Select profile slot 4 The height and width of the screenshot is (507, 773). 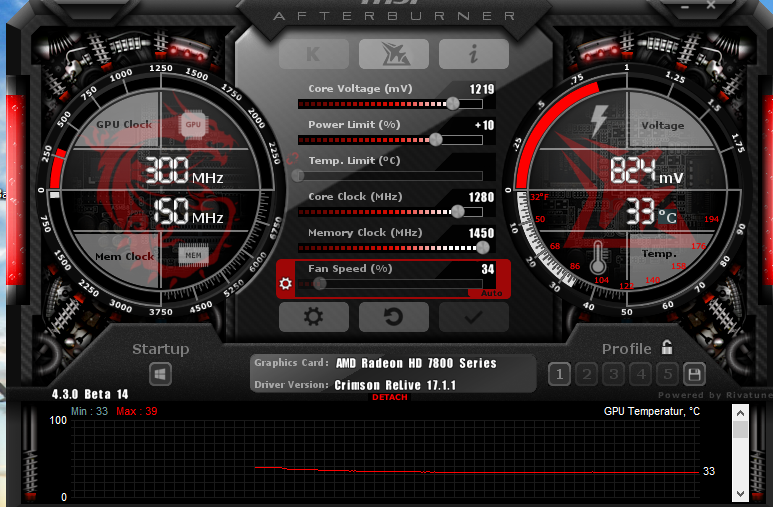[x=640, y=374]
